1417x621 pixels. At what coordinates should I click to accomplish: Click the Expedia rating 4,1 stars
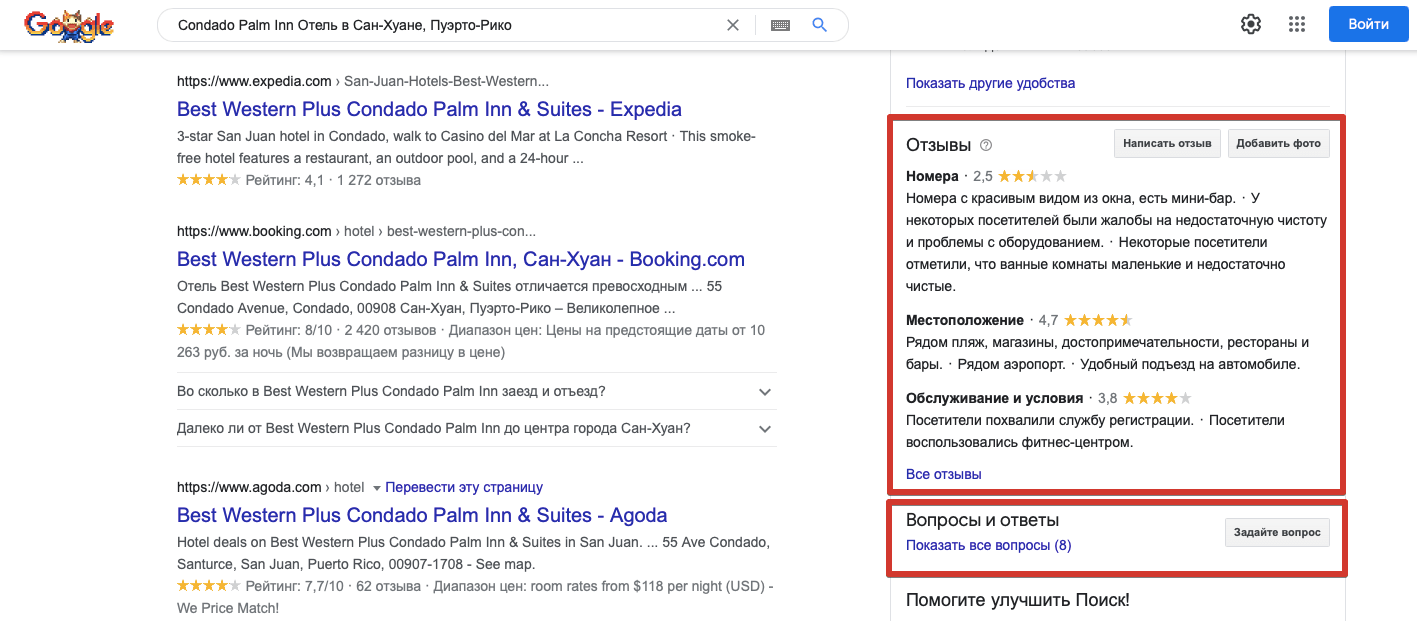209,180
